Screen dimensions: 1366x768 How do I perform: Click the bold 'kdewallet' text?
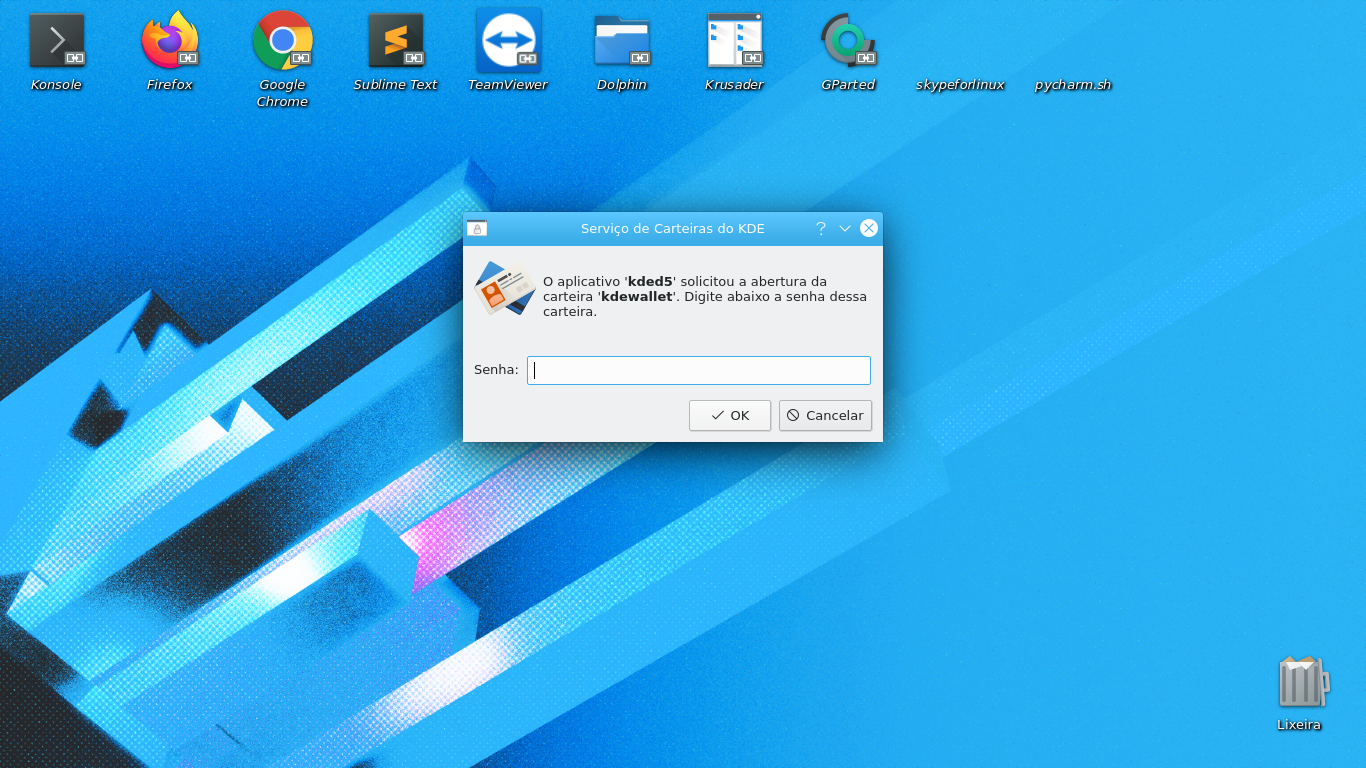pos(637,297)
